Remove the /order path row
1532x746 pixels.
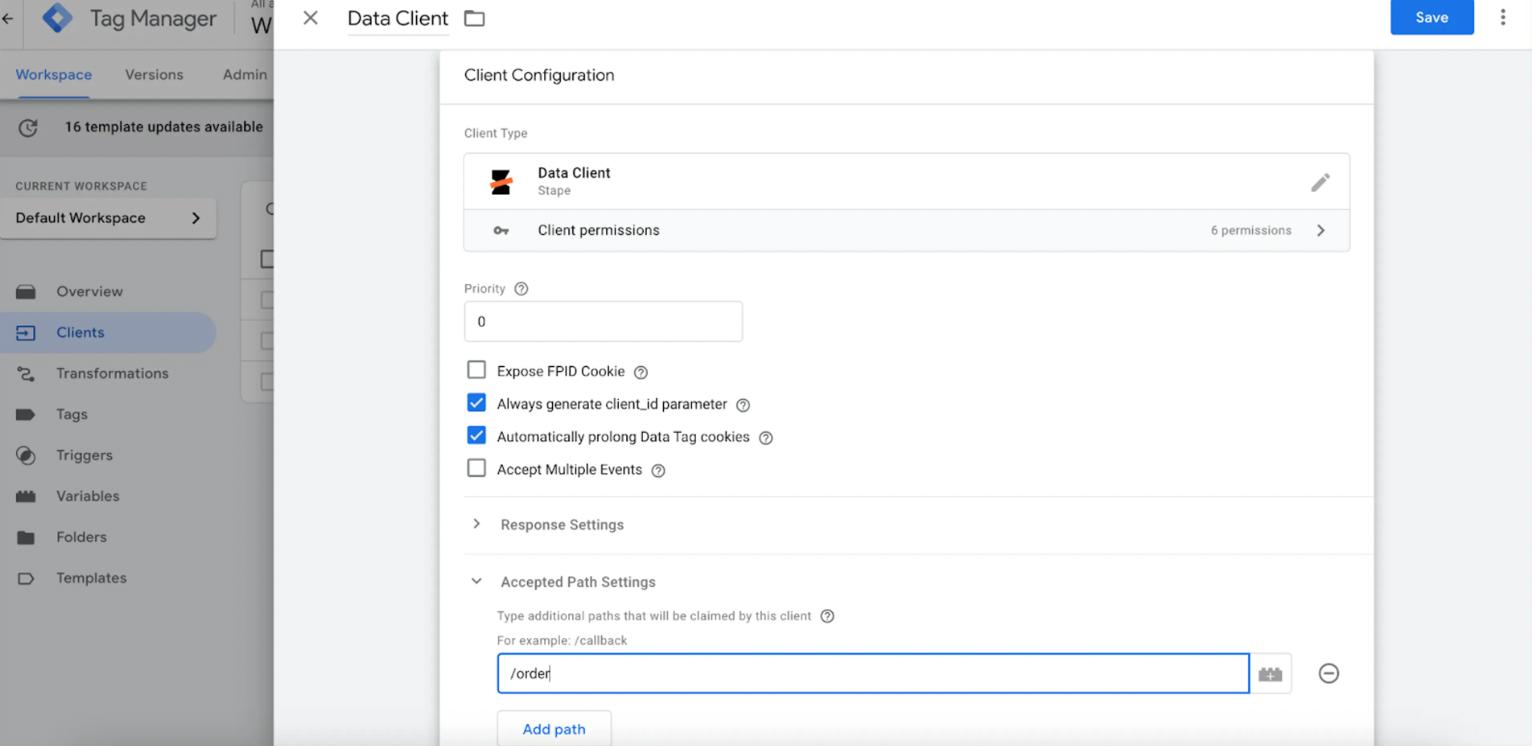(1329, 674)
